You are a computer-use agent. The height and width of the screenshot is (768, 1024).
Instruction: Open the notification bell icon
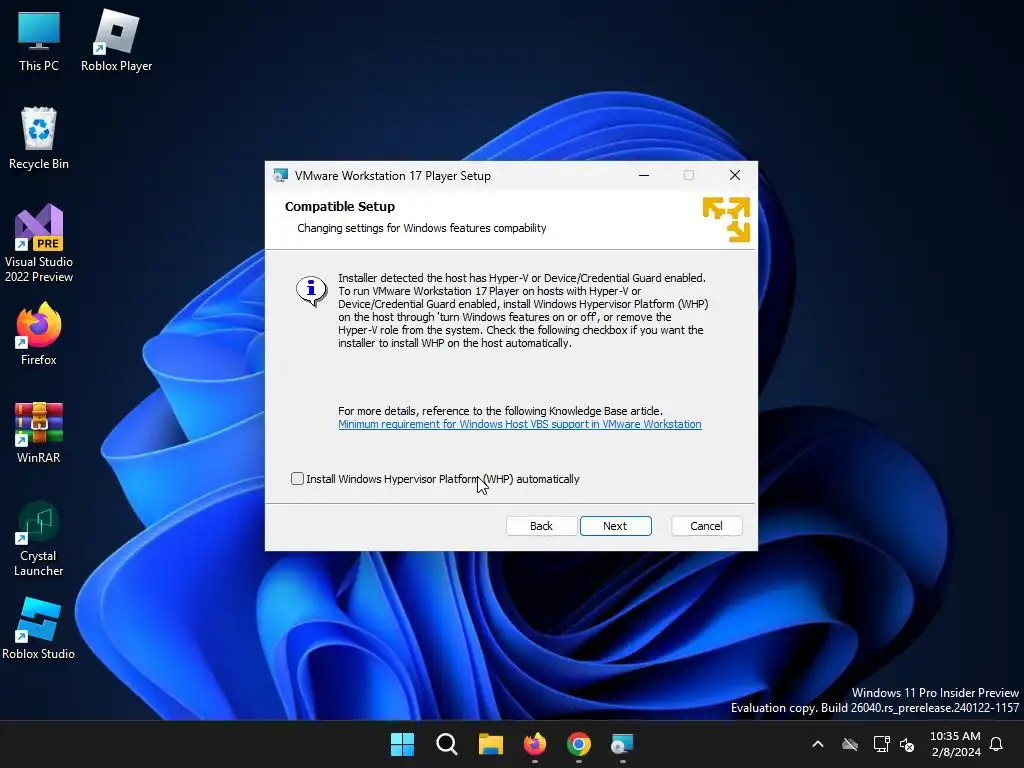[x=997, y=744]
